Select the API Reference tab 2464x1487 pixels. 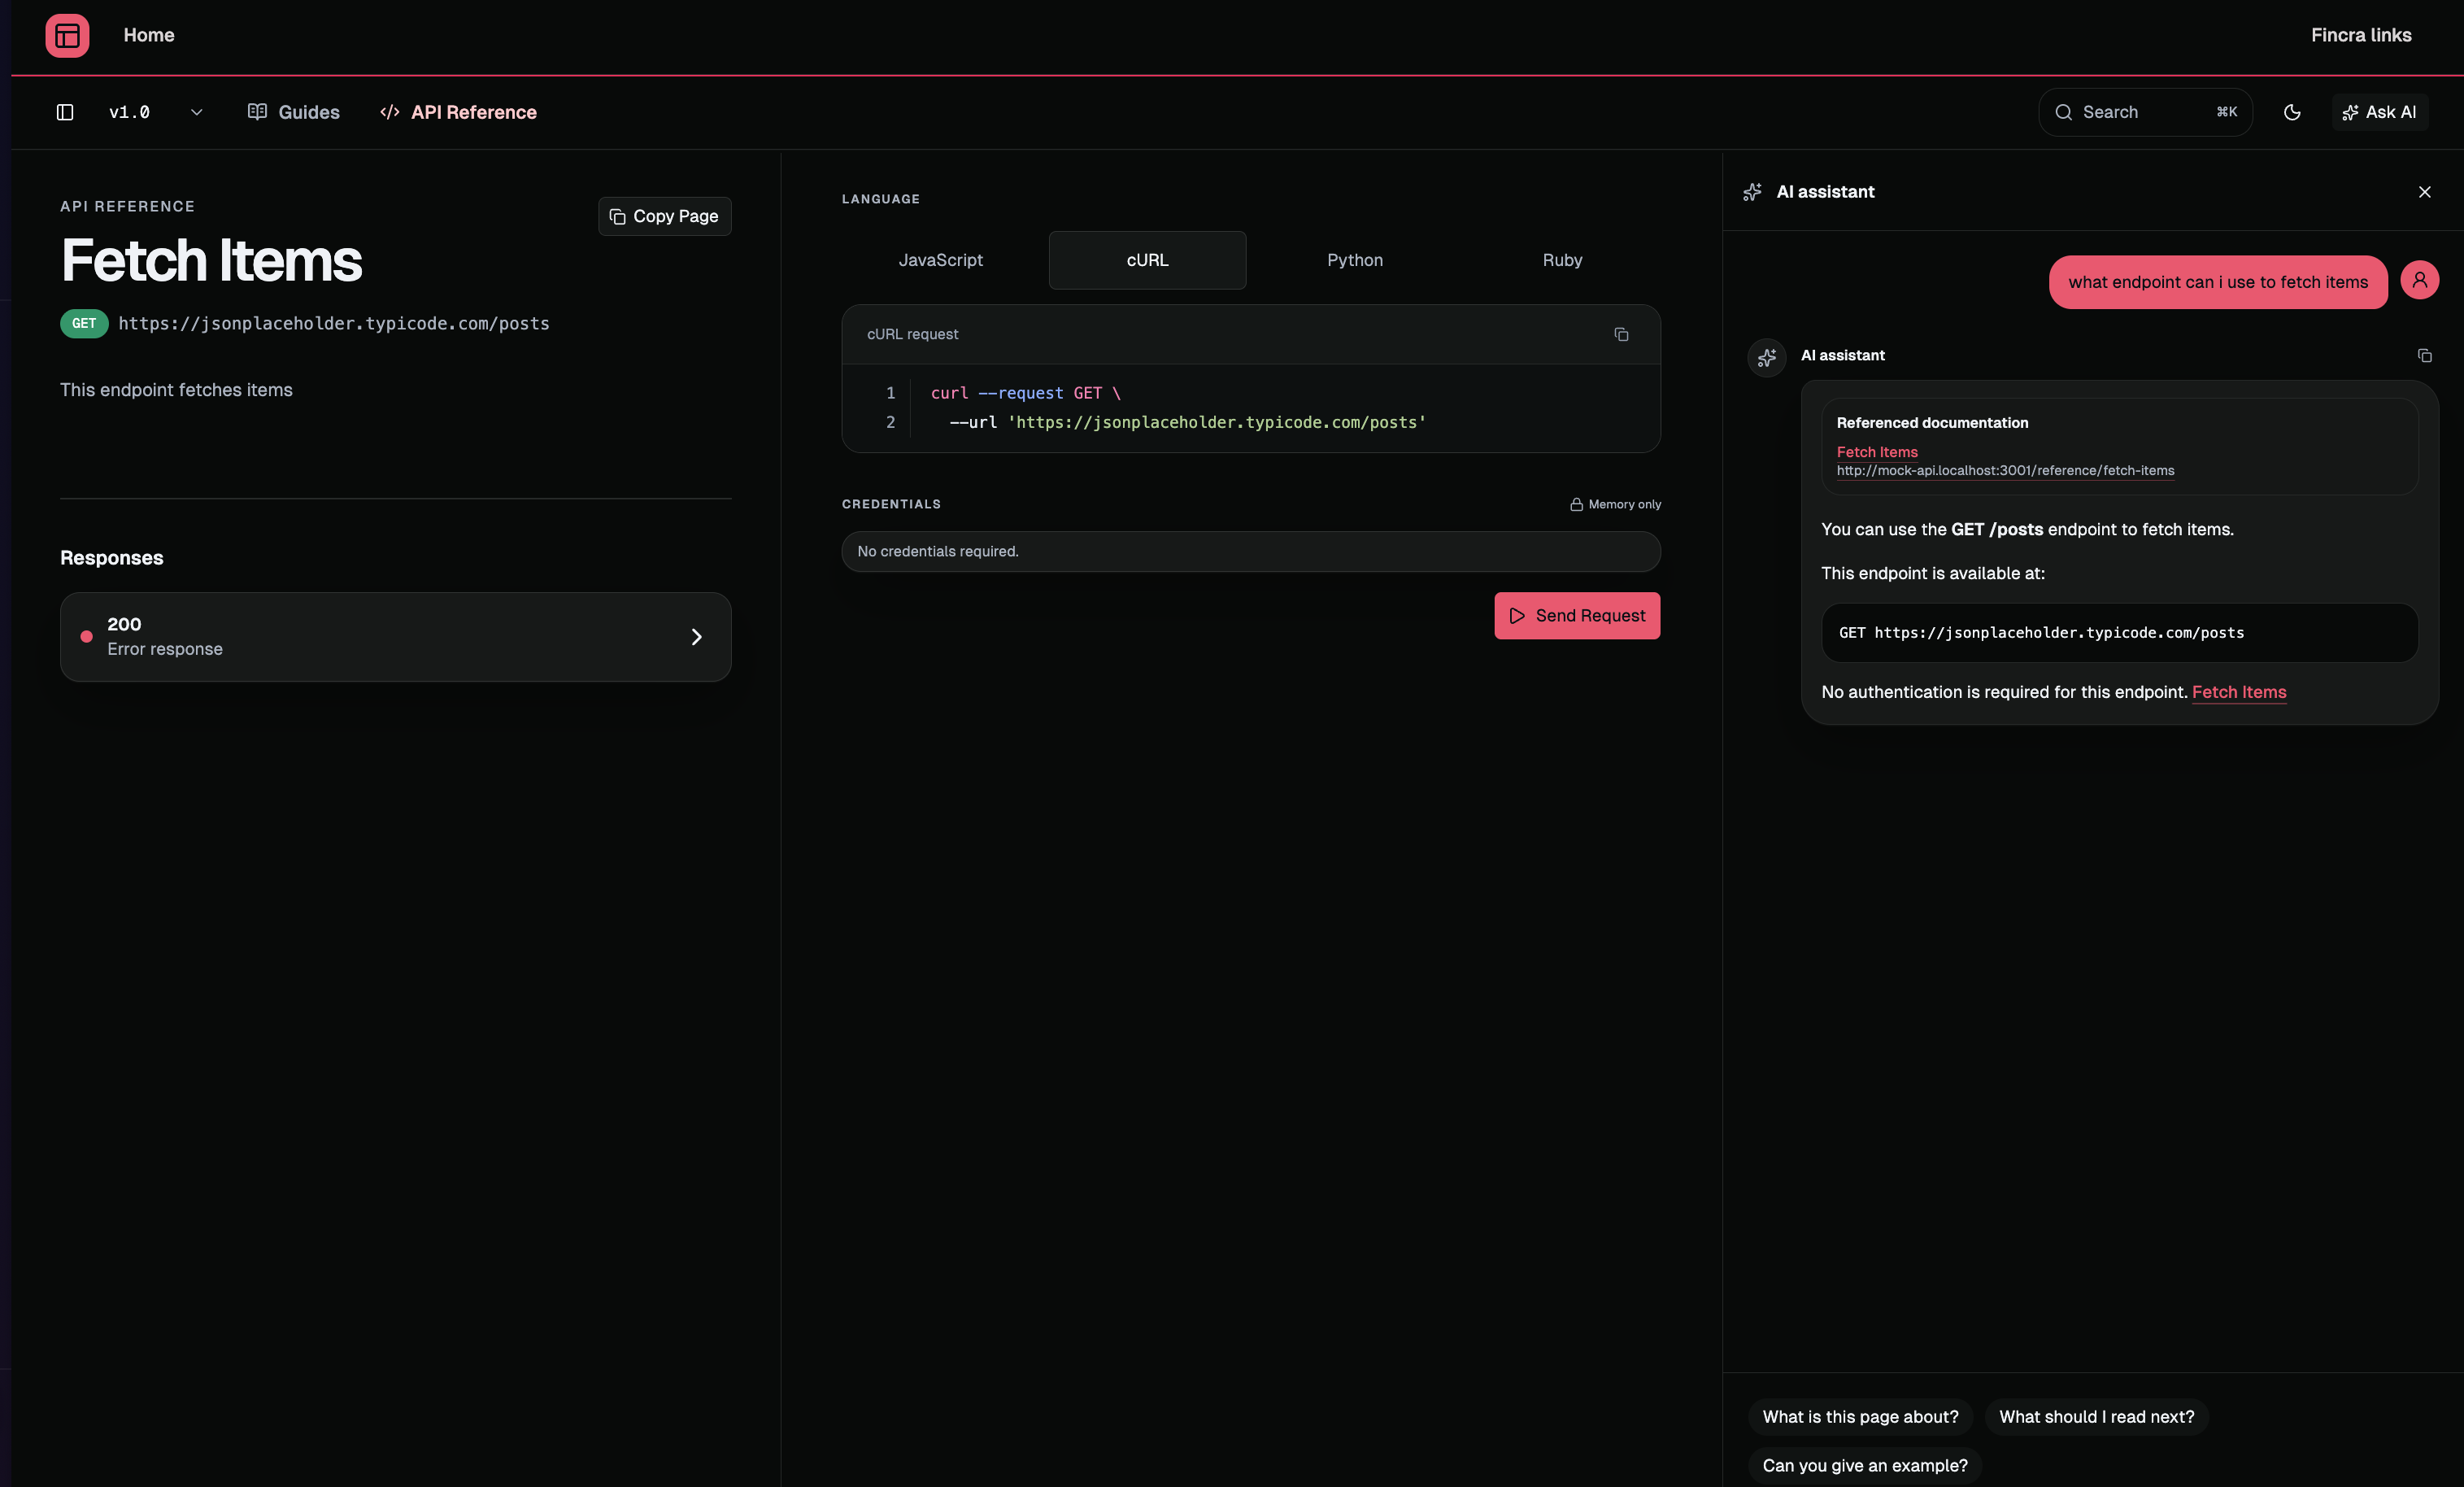click(x=459, y=112)
